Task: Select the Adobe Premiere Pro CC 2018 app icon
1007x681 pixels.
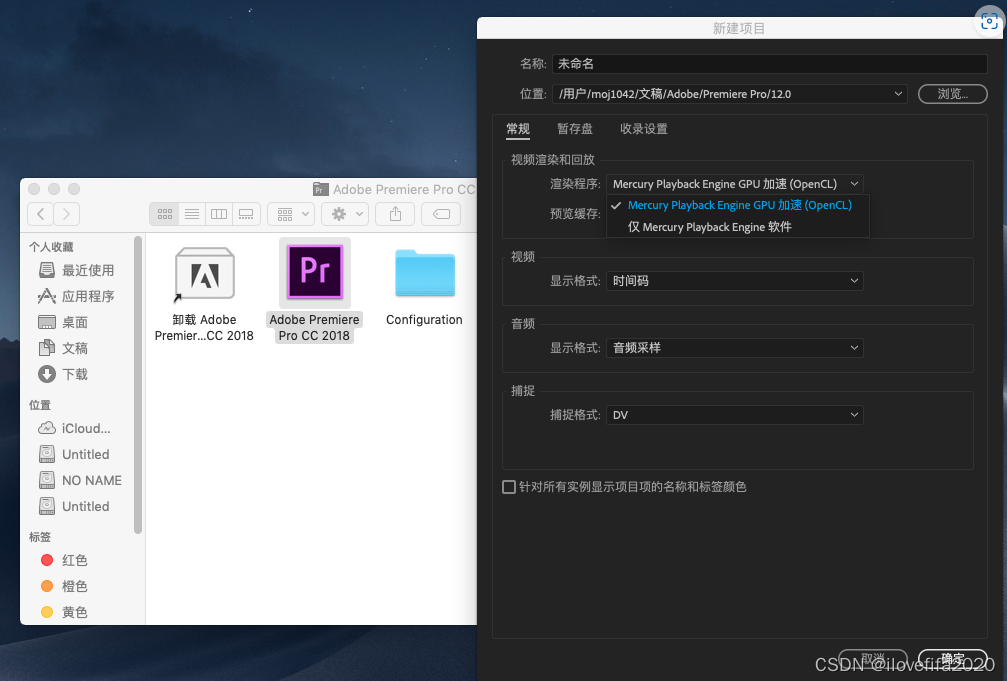Action: click(315, 271)
